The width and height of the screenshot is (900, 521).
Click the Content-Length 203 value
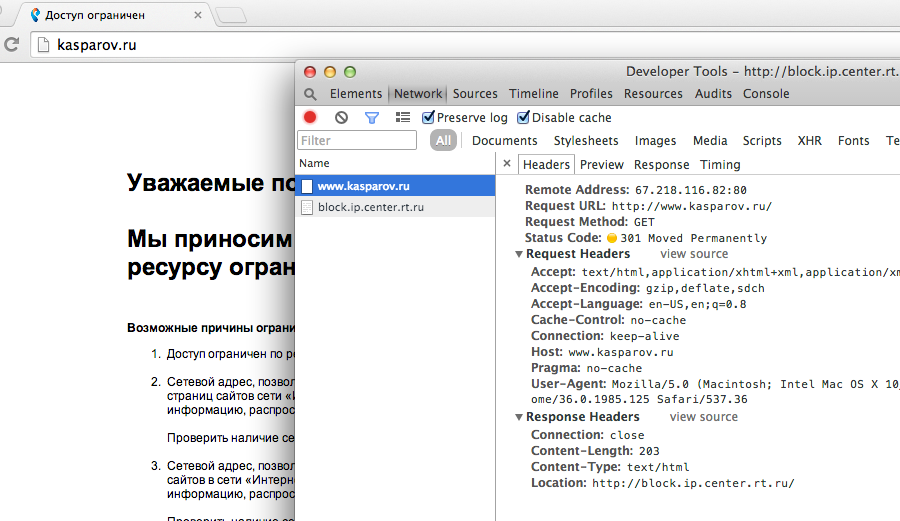coord(649,451)
